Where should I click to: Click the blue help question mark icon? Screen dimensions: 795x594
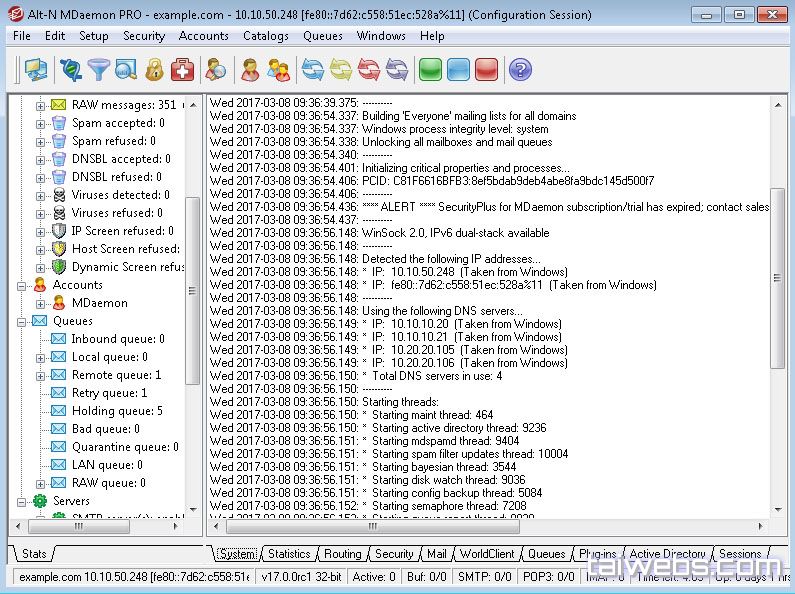[x=520, y=69]
